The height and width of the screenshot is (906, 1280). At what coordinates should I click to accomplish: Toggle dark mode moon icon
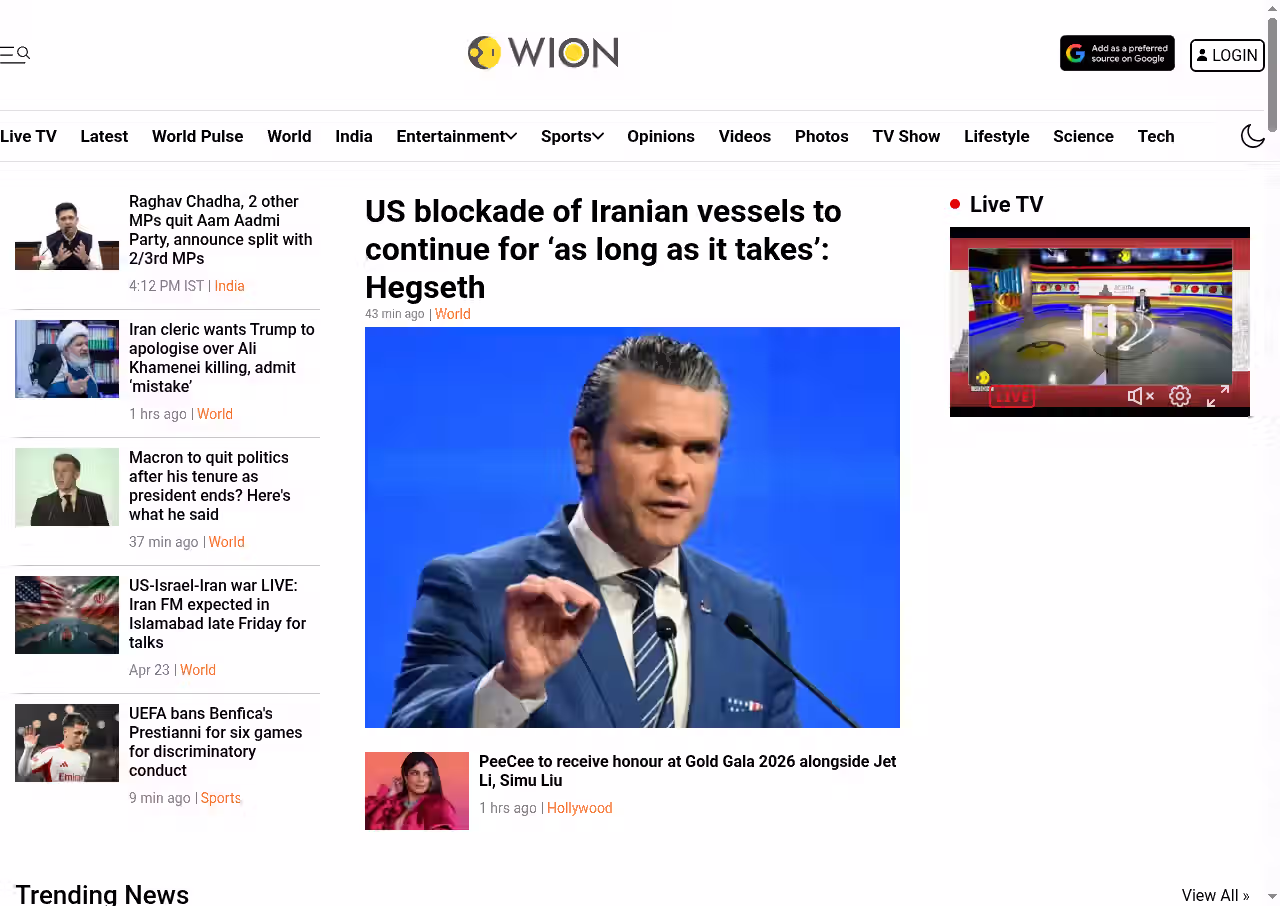tap(1253, 136)
